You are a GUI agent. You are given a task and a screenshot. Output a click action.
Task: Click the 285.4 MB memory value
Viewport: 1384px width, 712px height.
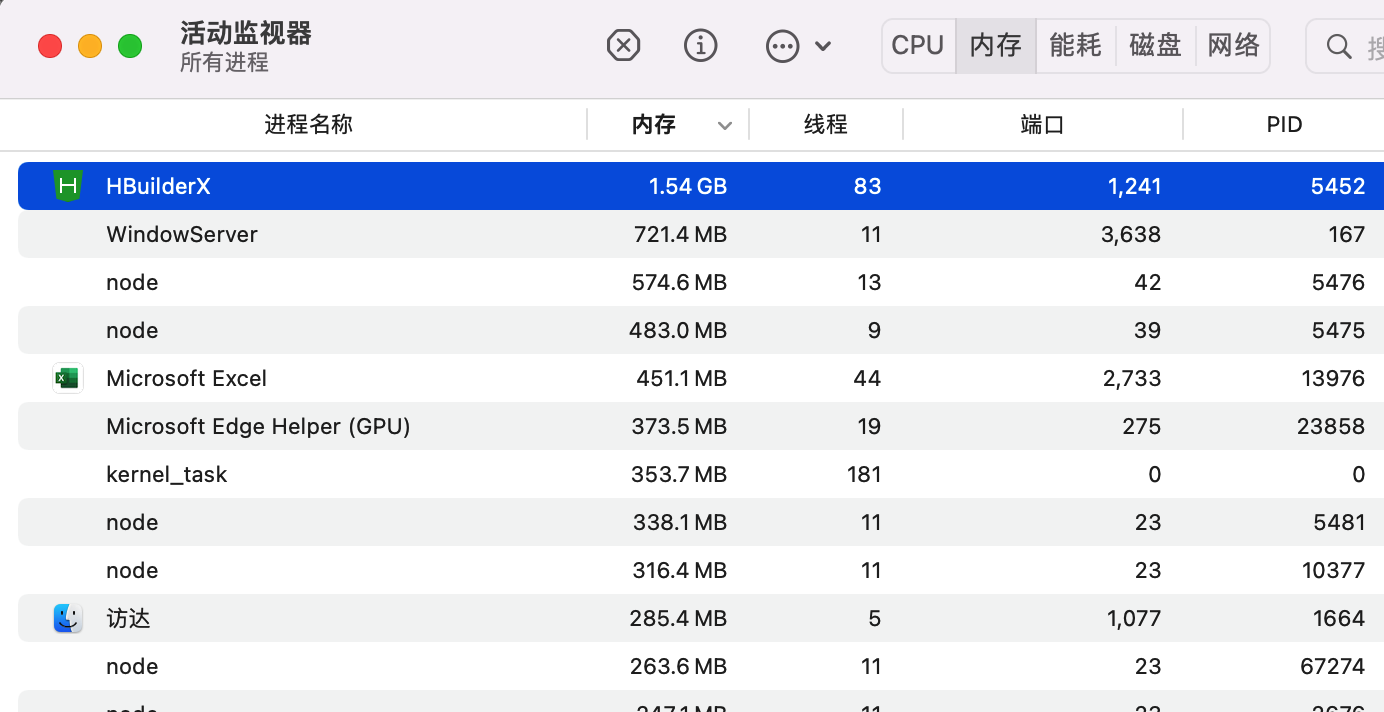pyautogui.click(x=678, y=618)
